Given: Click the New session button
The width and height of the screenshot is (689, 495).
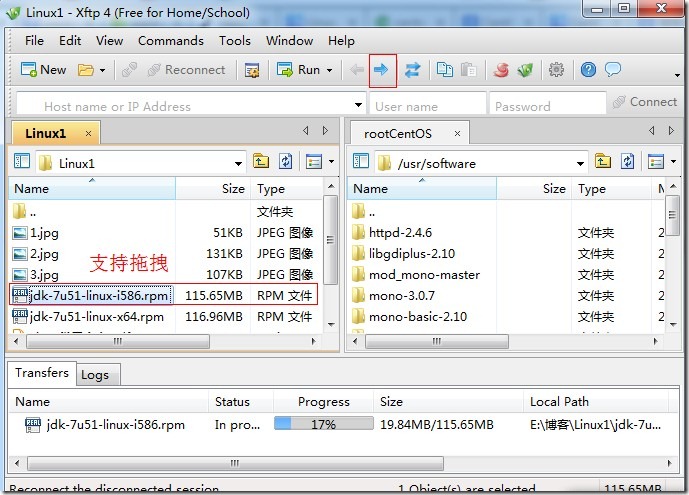Looking at the screenshot, I should pyautogui.click(x=43, y=70).
